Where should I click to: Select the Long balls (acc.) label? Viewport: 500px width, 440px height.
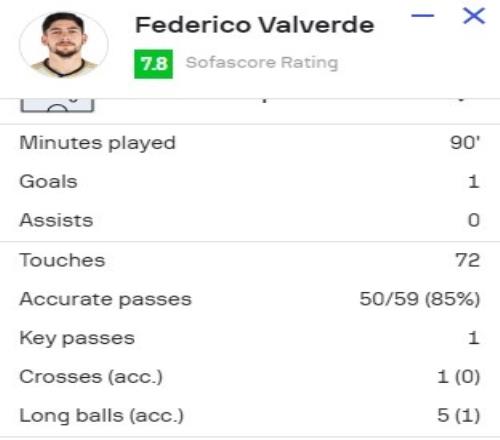tap(102, 416)
